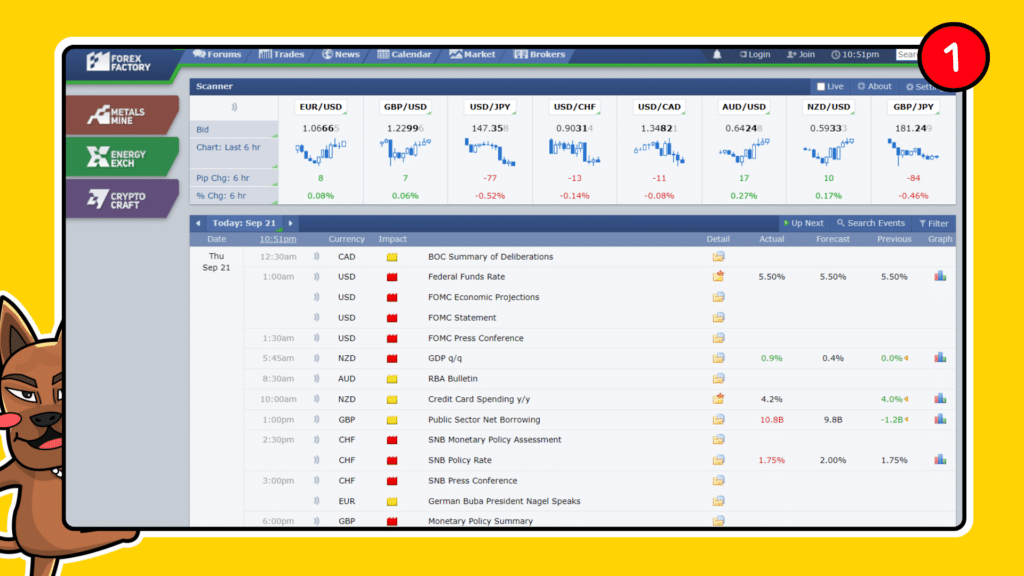Toggle Up Next in the calendar toolbar

(803, 222)
